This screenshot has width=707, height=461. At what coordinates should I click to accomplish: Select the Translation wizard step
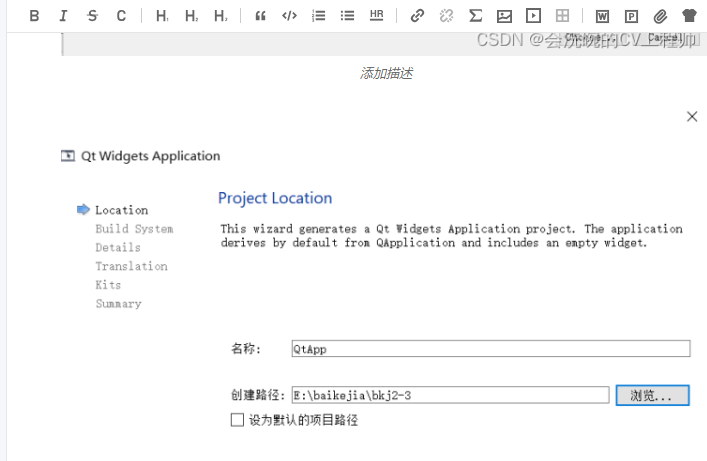click(132, 267)
